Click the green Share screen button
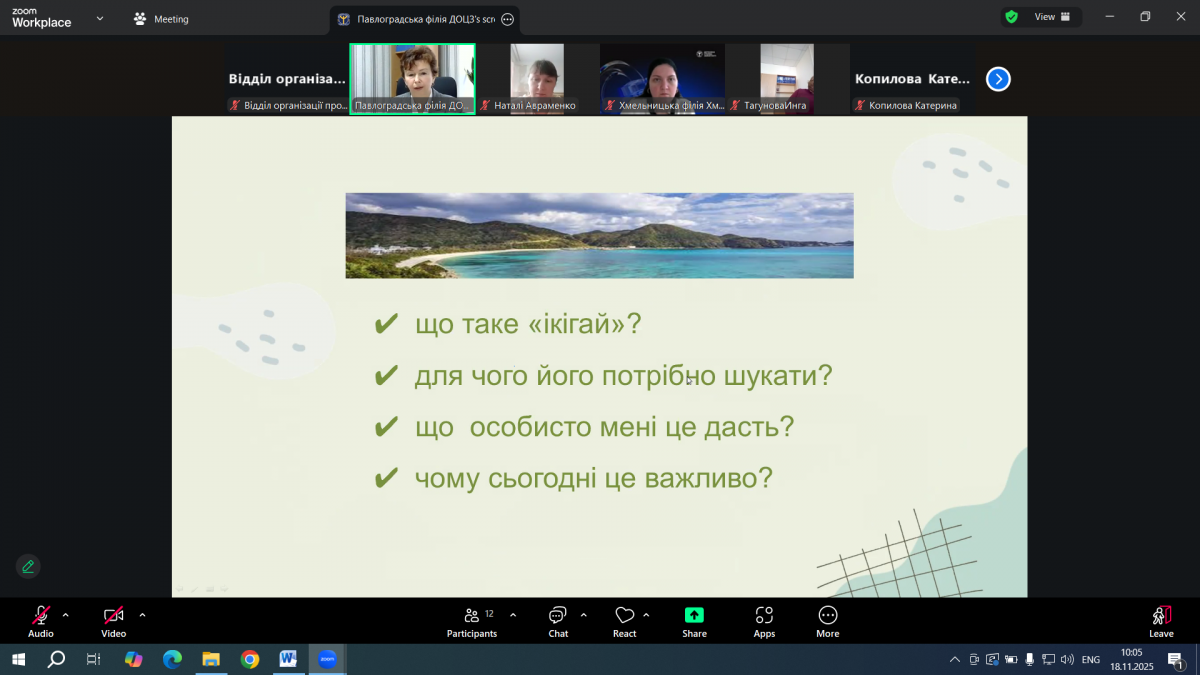Screen dimensions: 1200x675 [x=694, y=620]
